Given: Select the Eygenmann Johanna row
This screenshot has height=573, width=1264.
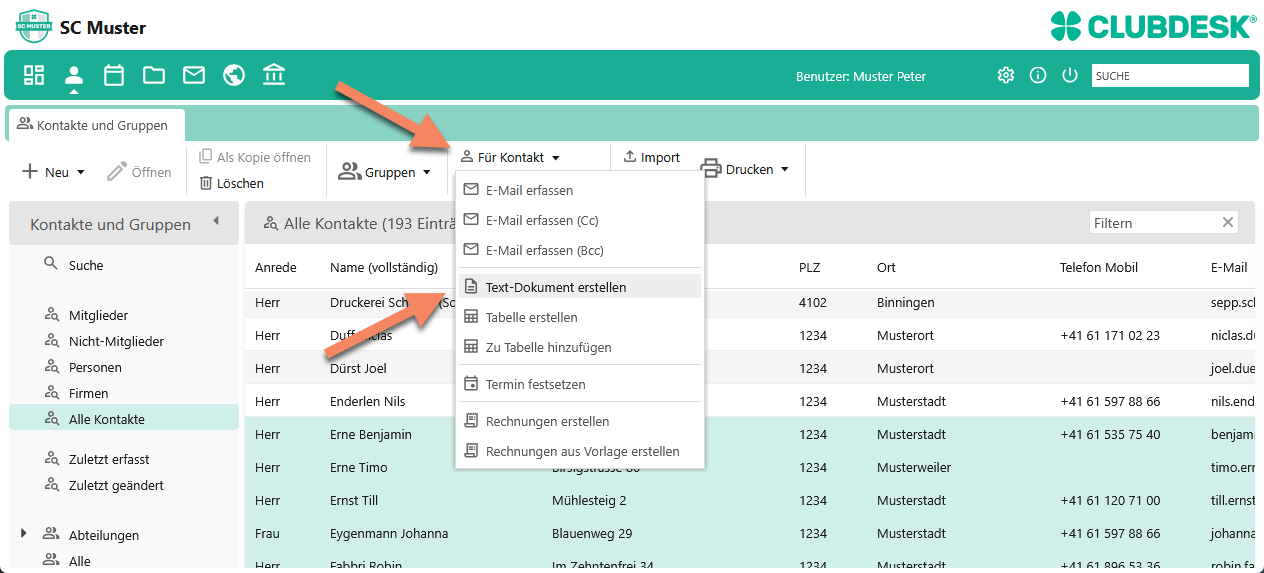Looking at the screenshot, I should tap(750, 533).
